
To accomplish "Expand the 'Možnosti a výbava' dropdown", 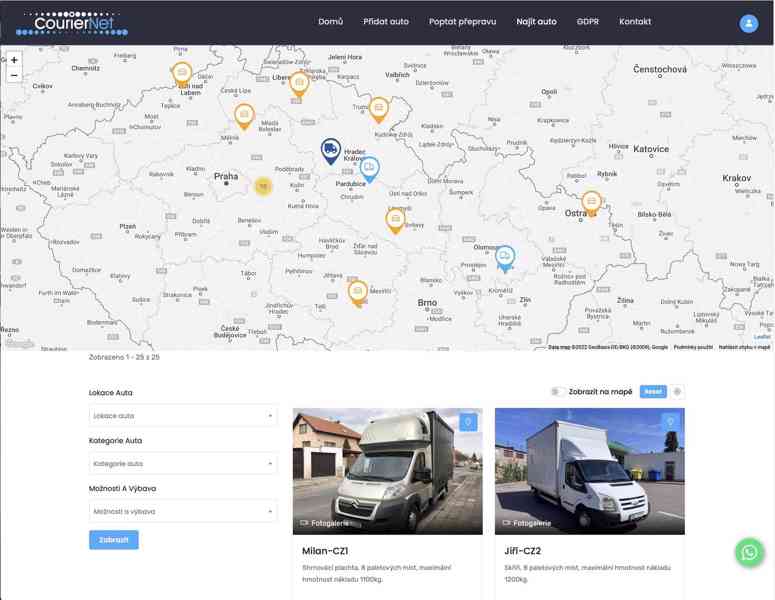I will 183,512.
